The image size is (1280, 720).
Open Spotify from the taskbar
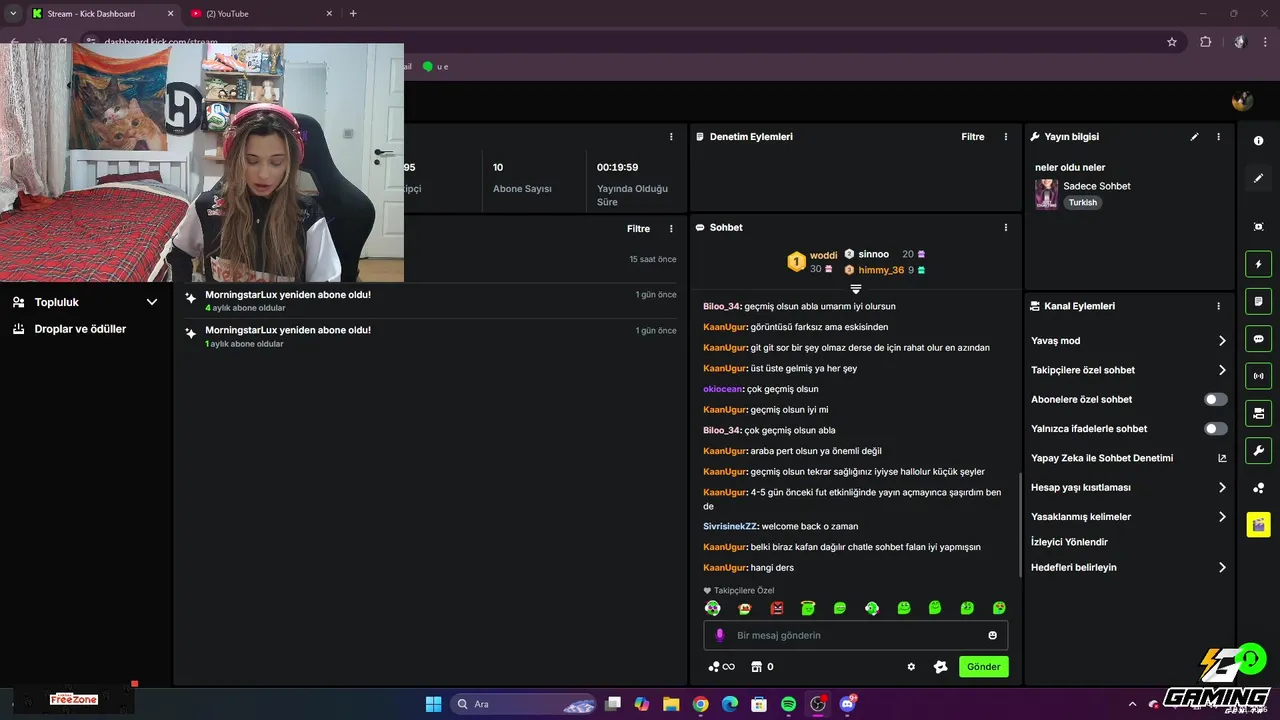coord(788,704)
